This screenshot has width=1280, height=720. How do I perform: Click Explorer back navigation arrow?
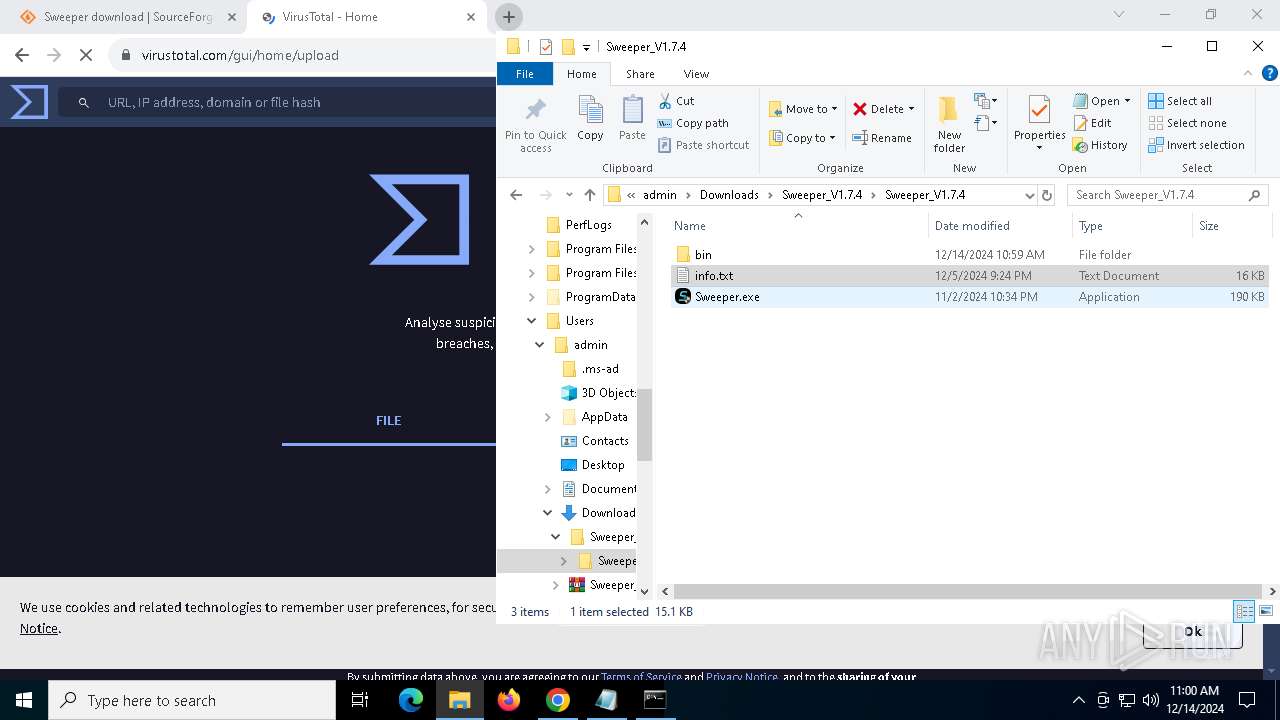(x=516, y=195)
